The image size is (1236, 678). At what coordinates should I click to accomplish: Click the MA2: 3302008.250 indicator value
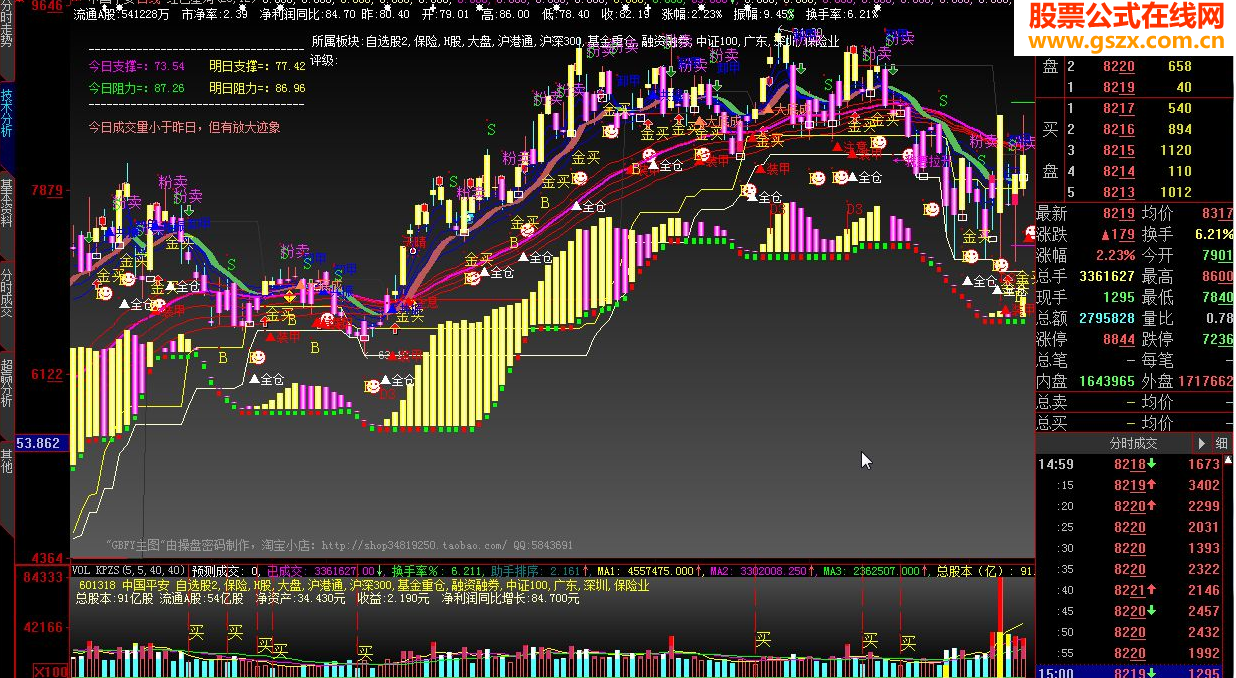[x=765, y=571]
